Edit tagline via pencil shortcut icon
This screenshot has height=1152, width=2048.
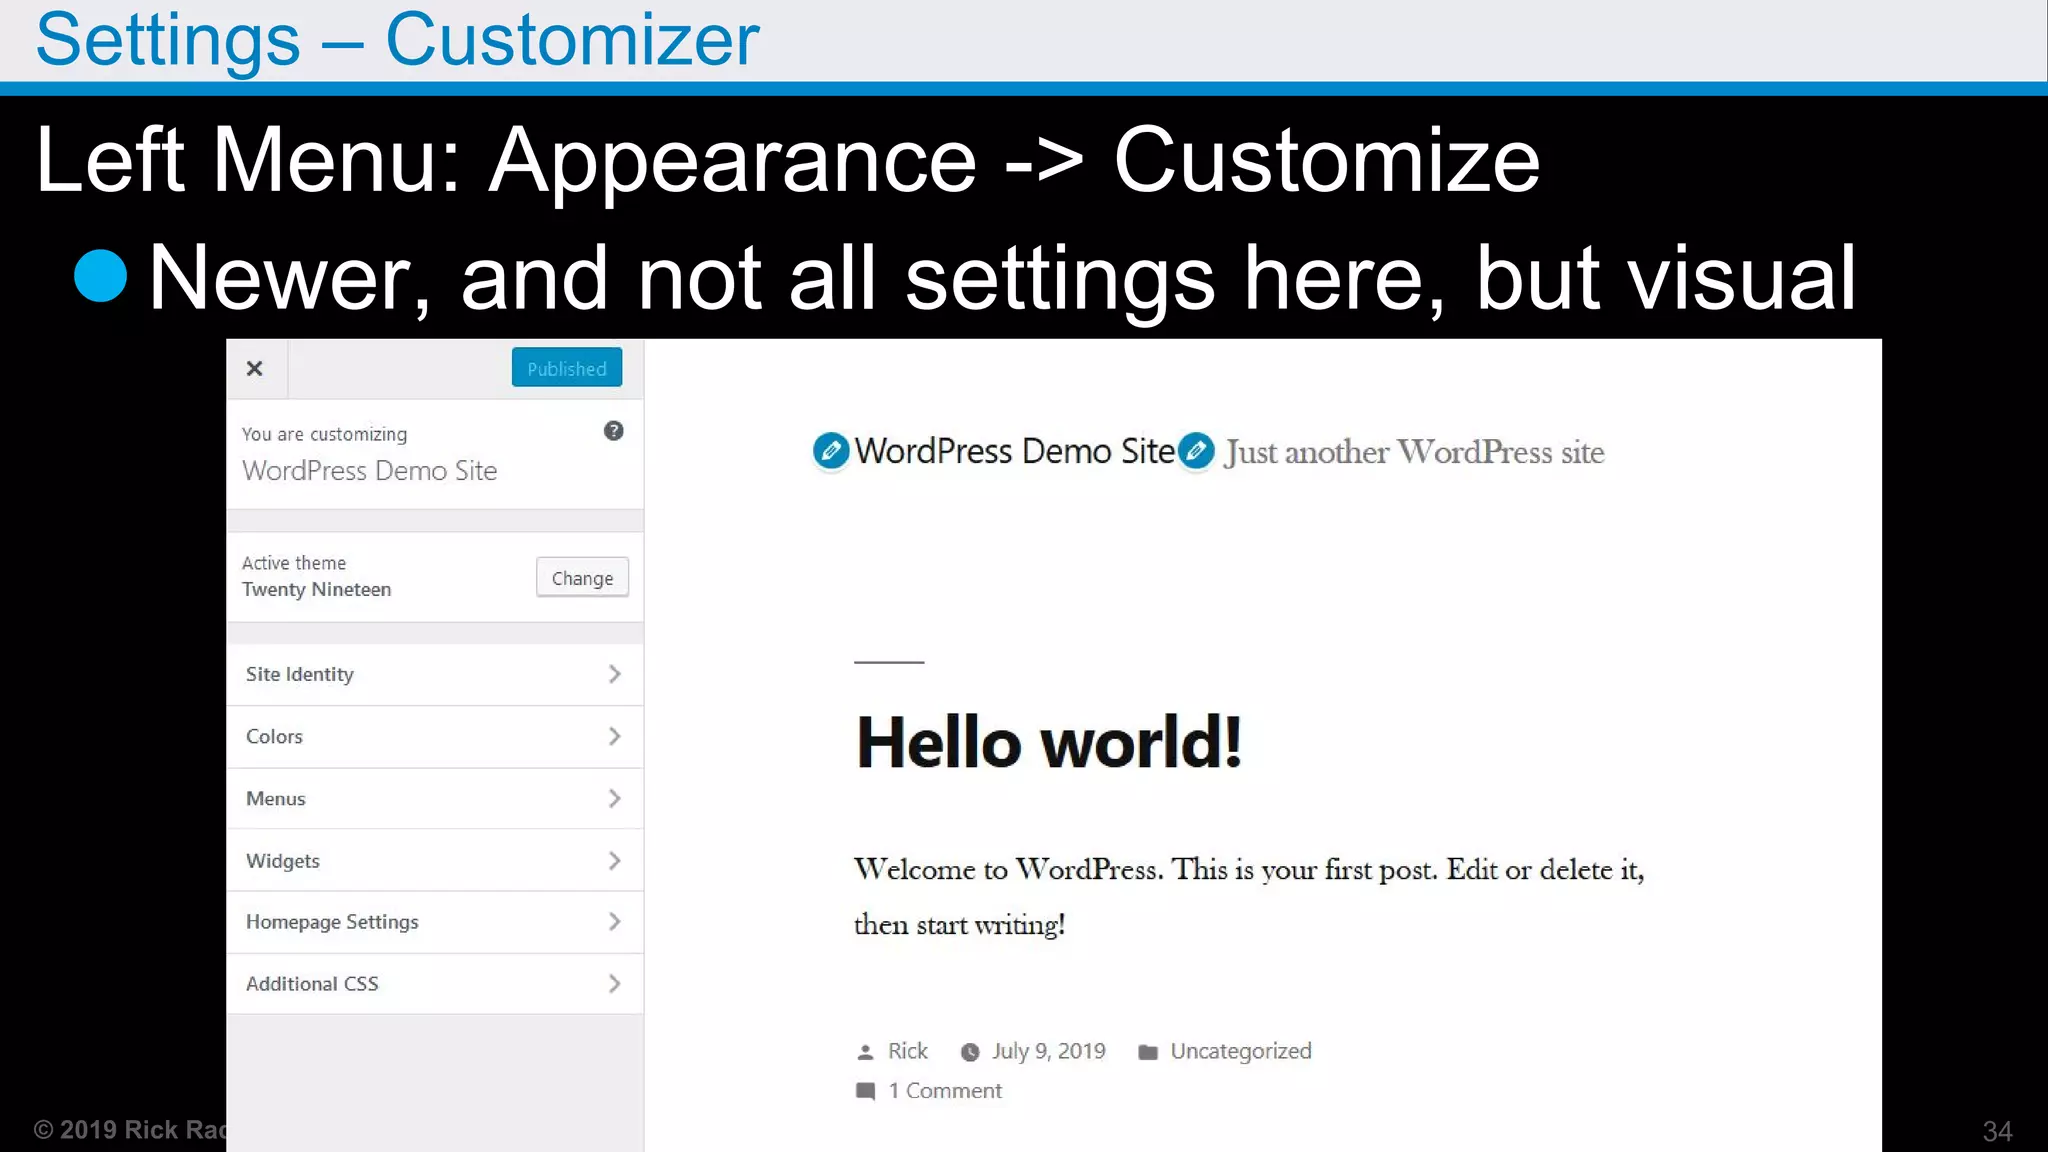tap(1196, 451)
